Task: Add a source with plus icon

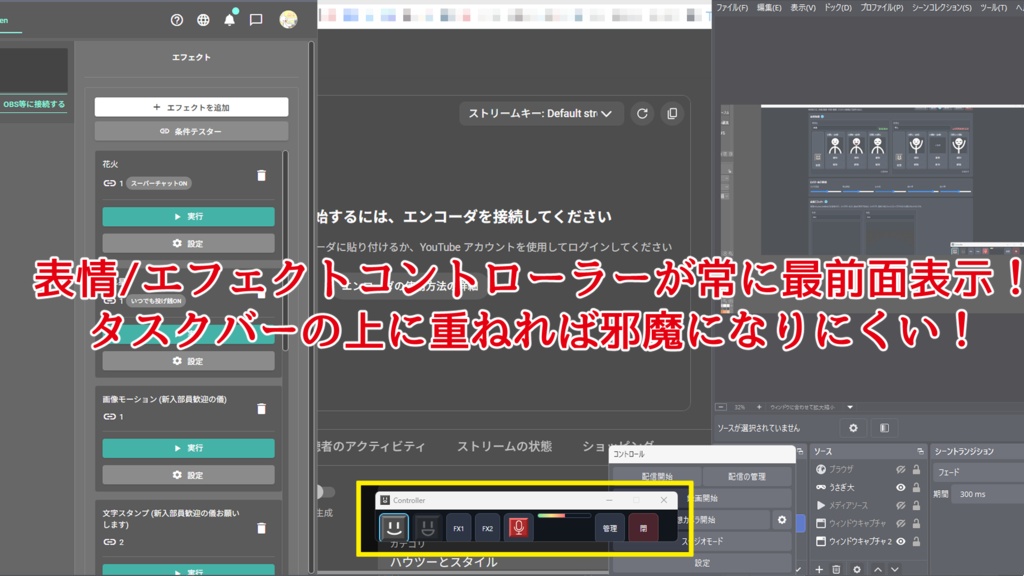Action: pos(819,569)
